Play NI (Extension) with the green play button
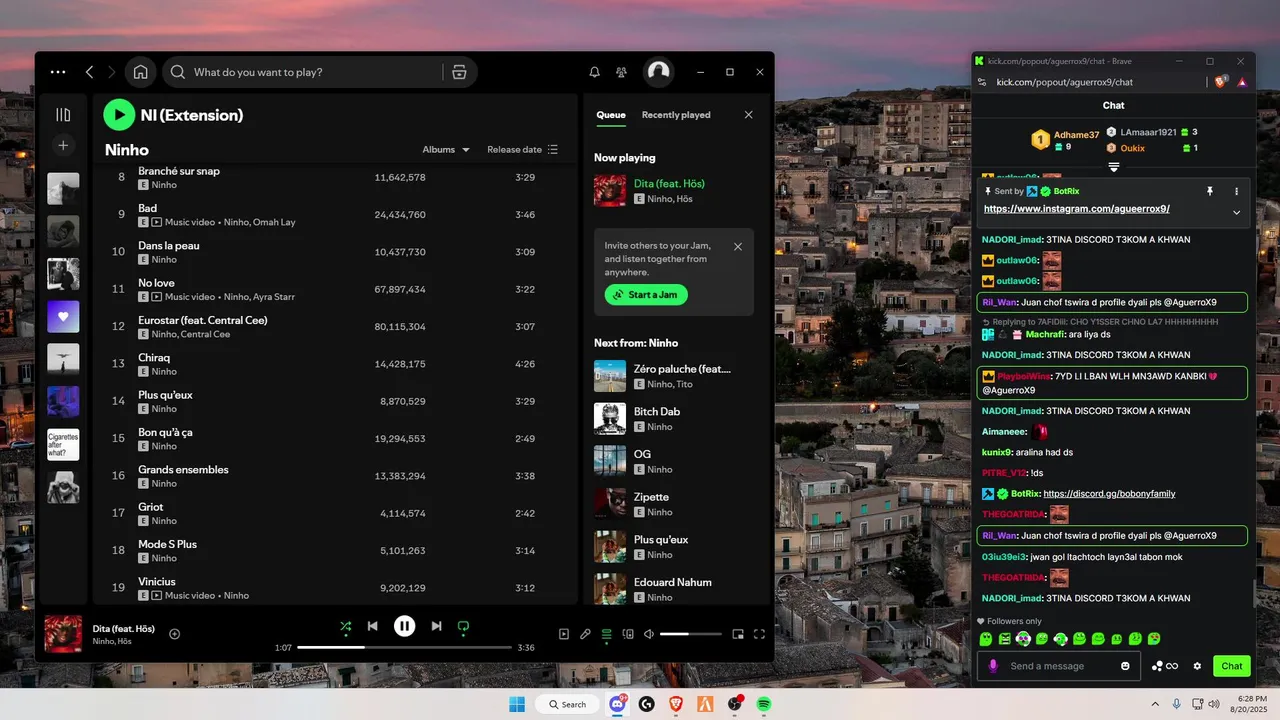 pyautogui.click(x=119, y=115)
